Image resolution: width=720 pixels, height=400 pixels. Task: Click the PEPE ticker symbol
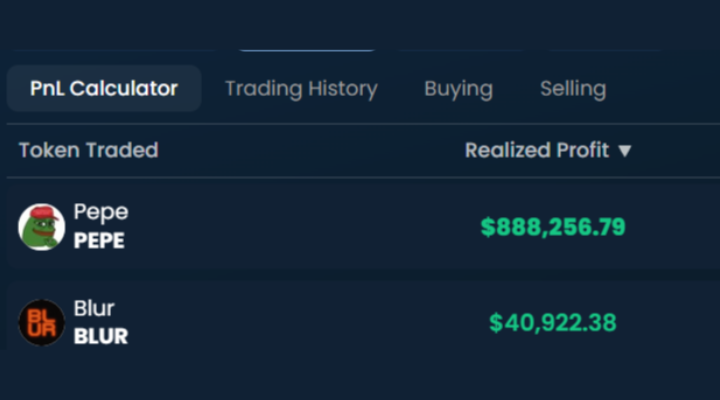(99, 241)
